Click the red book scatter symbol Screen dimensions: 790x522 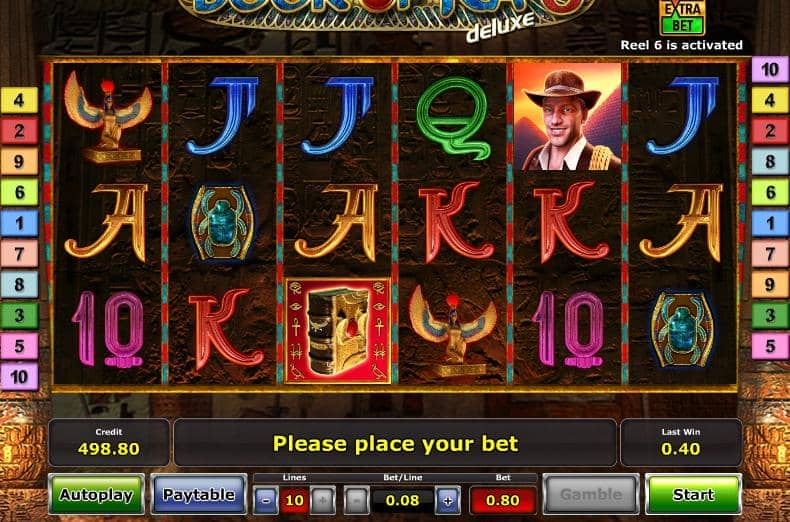(x=338, y=331)
